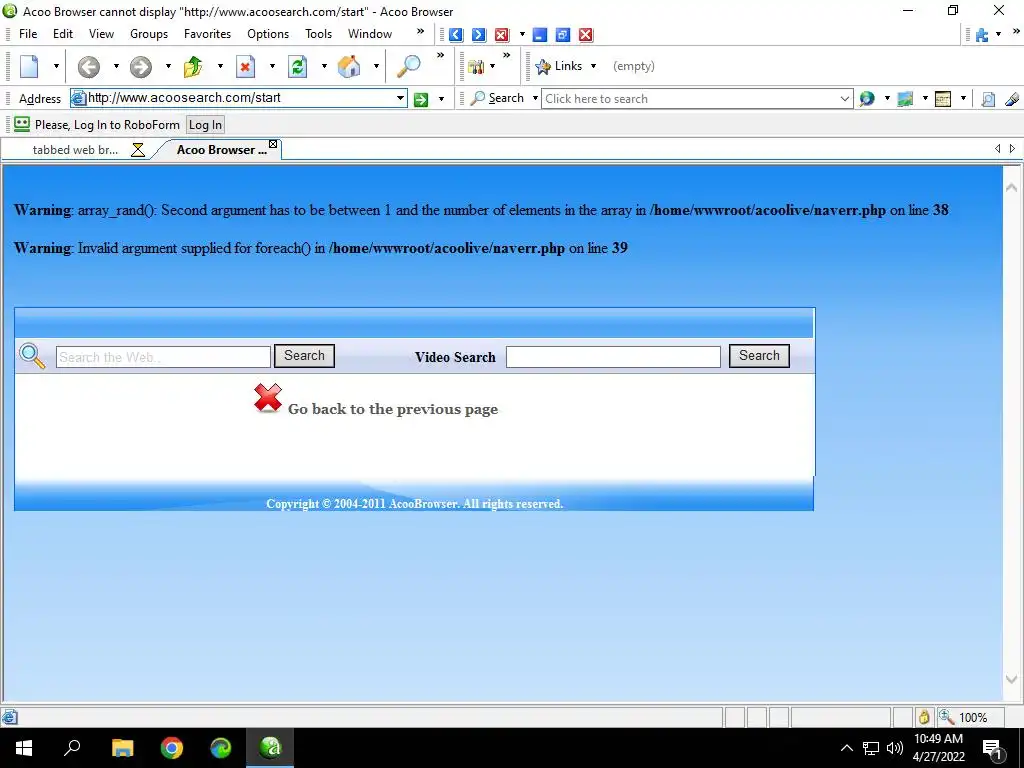Click the blue restore tab window icon
The image size is (1024, 768).
563,35
